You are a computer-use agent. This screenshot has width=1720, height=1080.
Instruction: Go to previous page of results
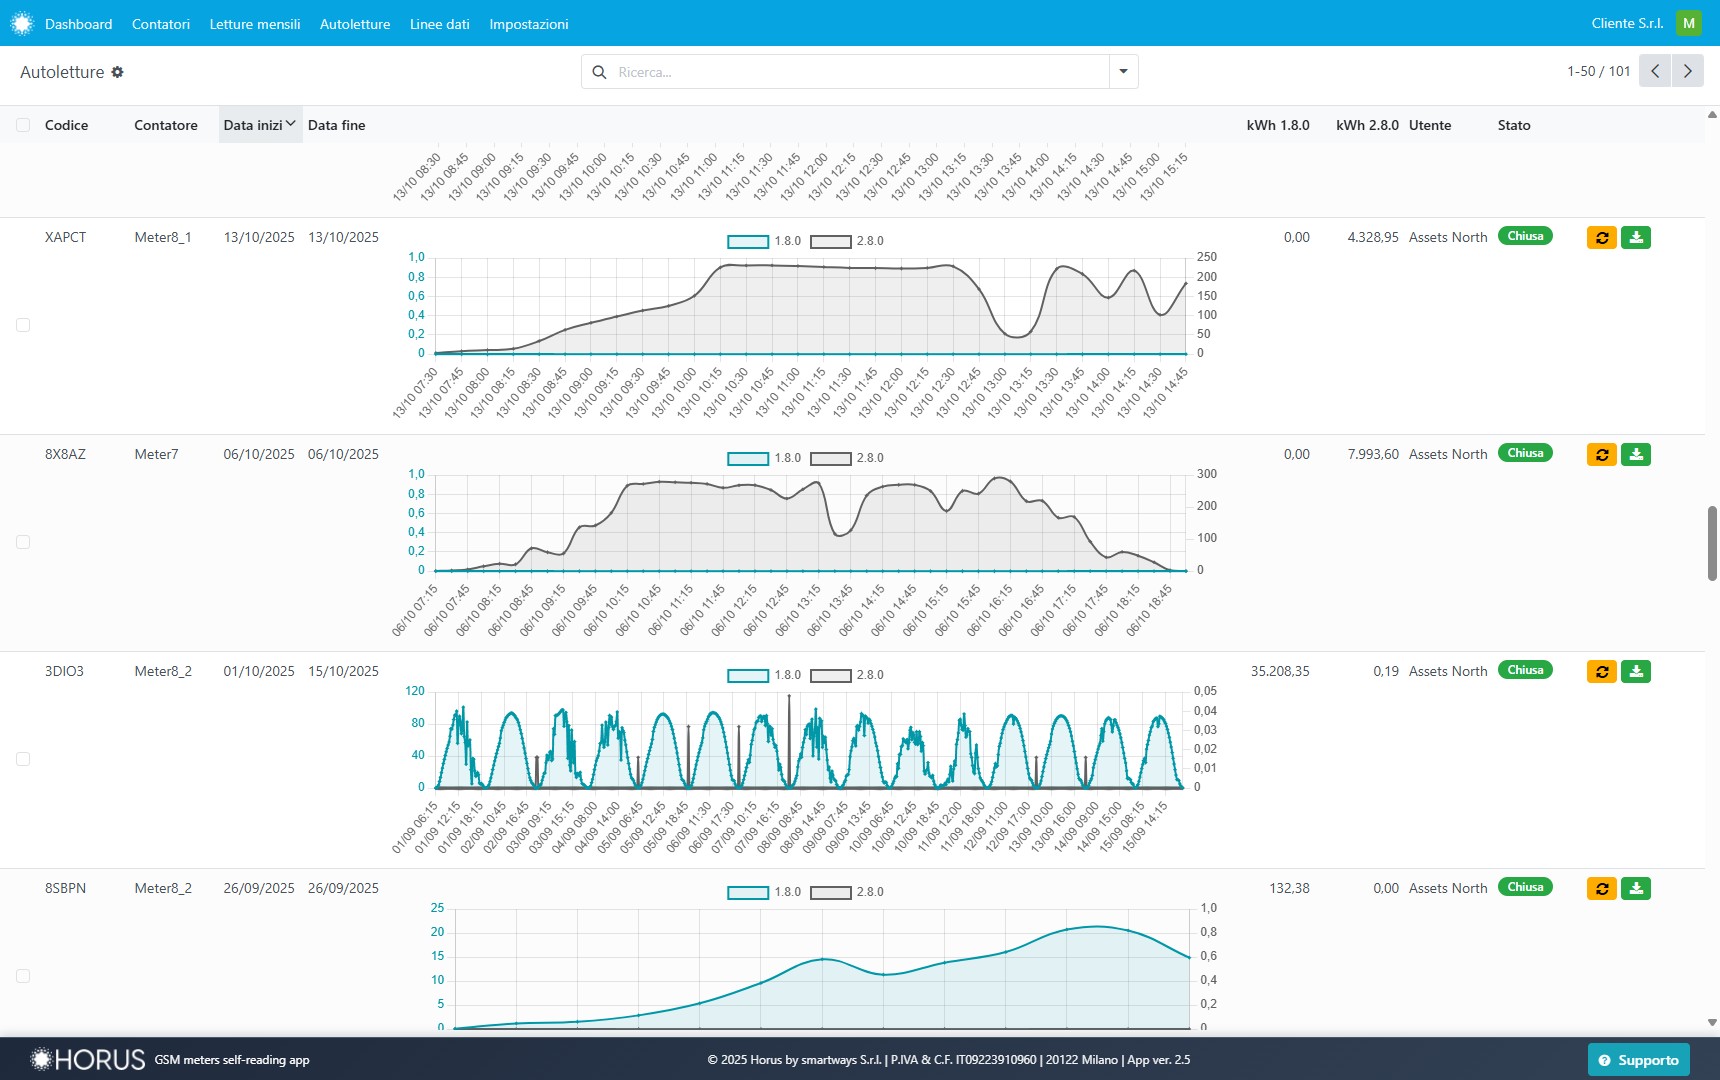[x=1655, y=71]
